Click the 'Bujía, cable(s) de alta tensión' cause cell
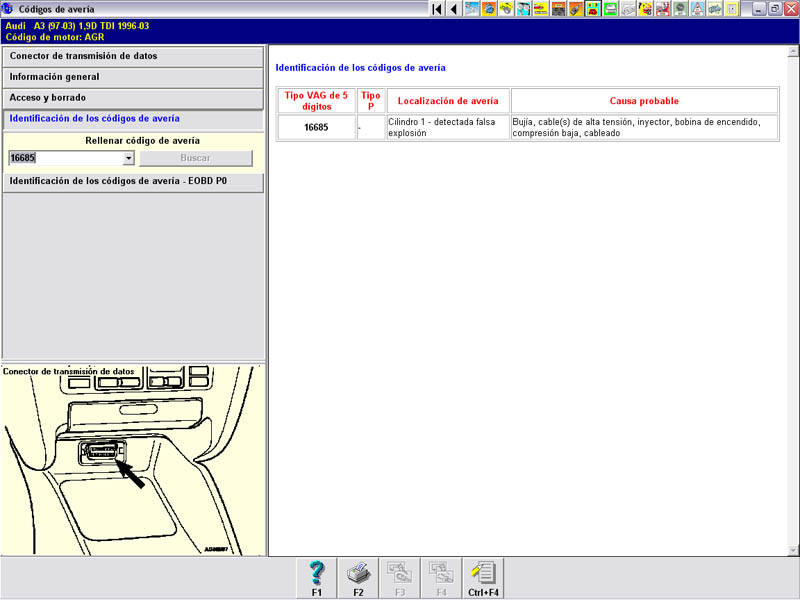This screenshot has height=600, width=800. click(644, 127)
